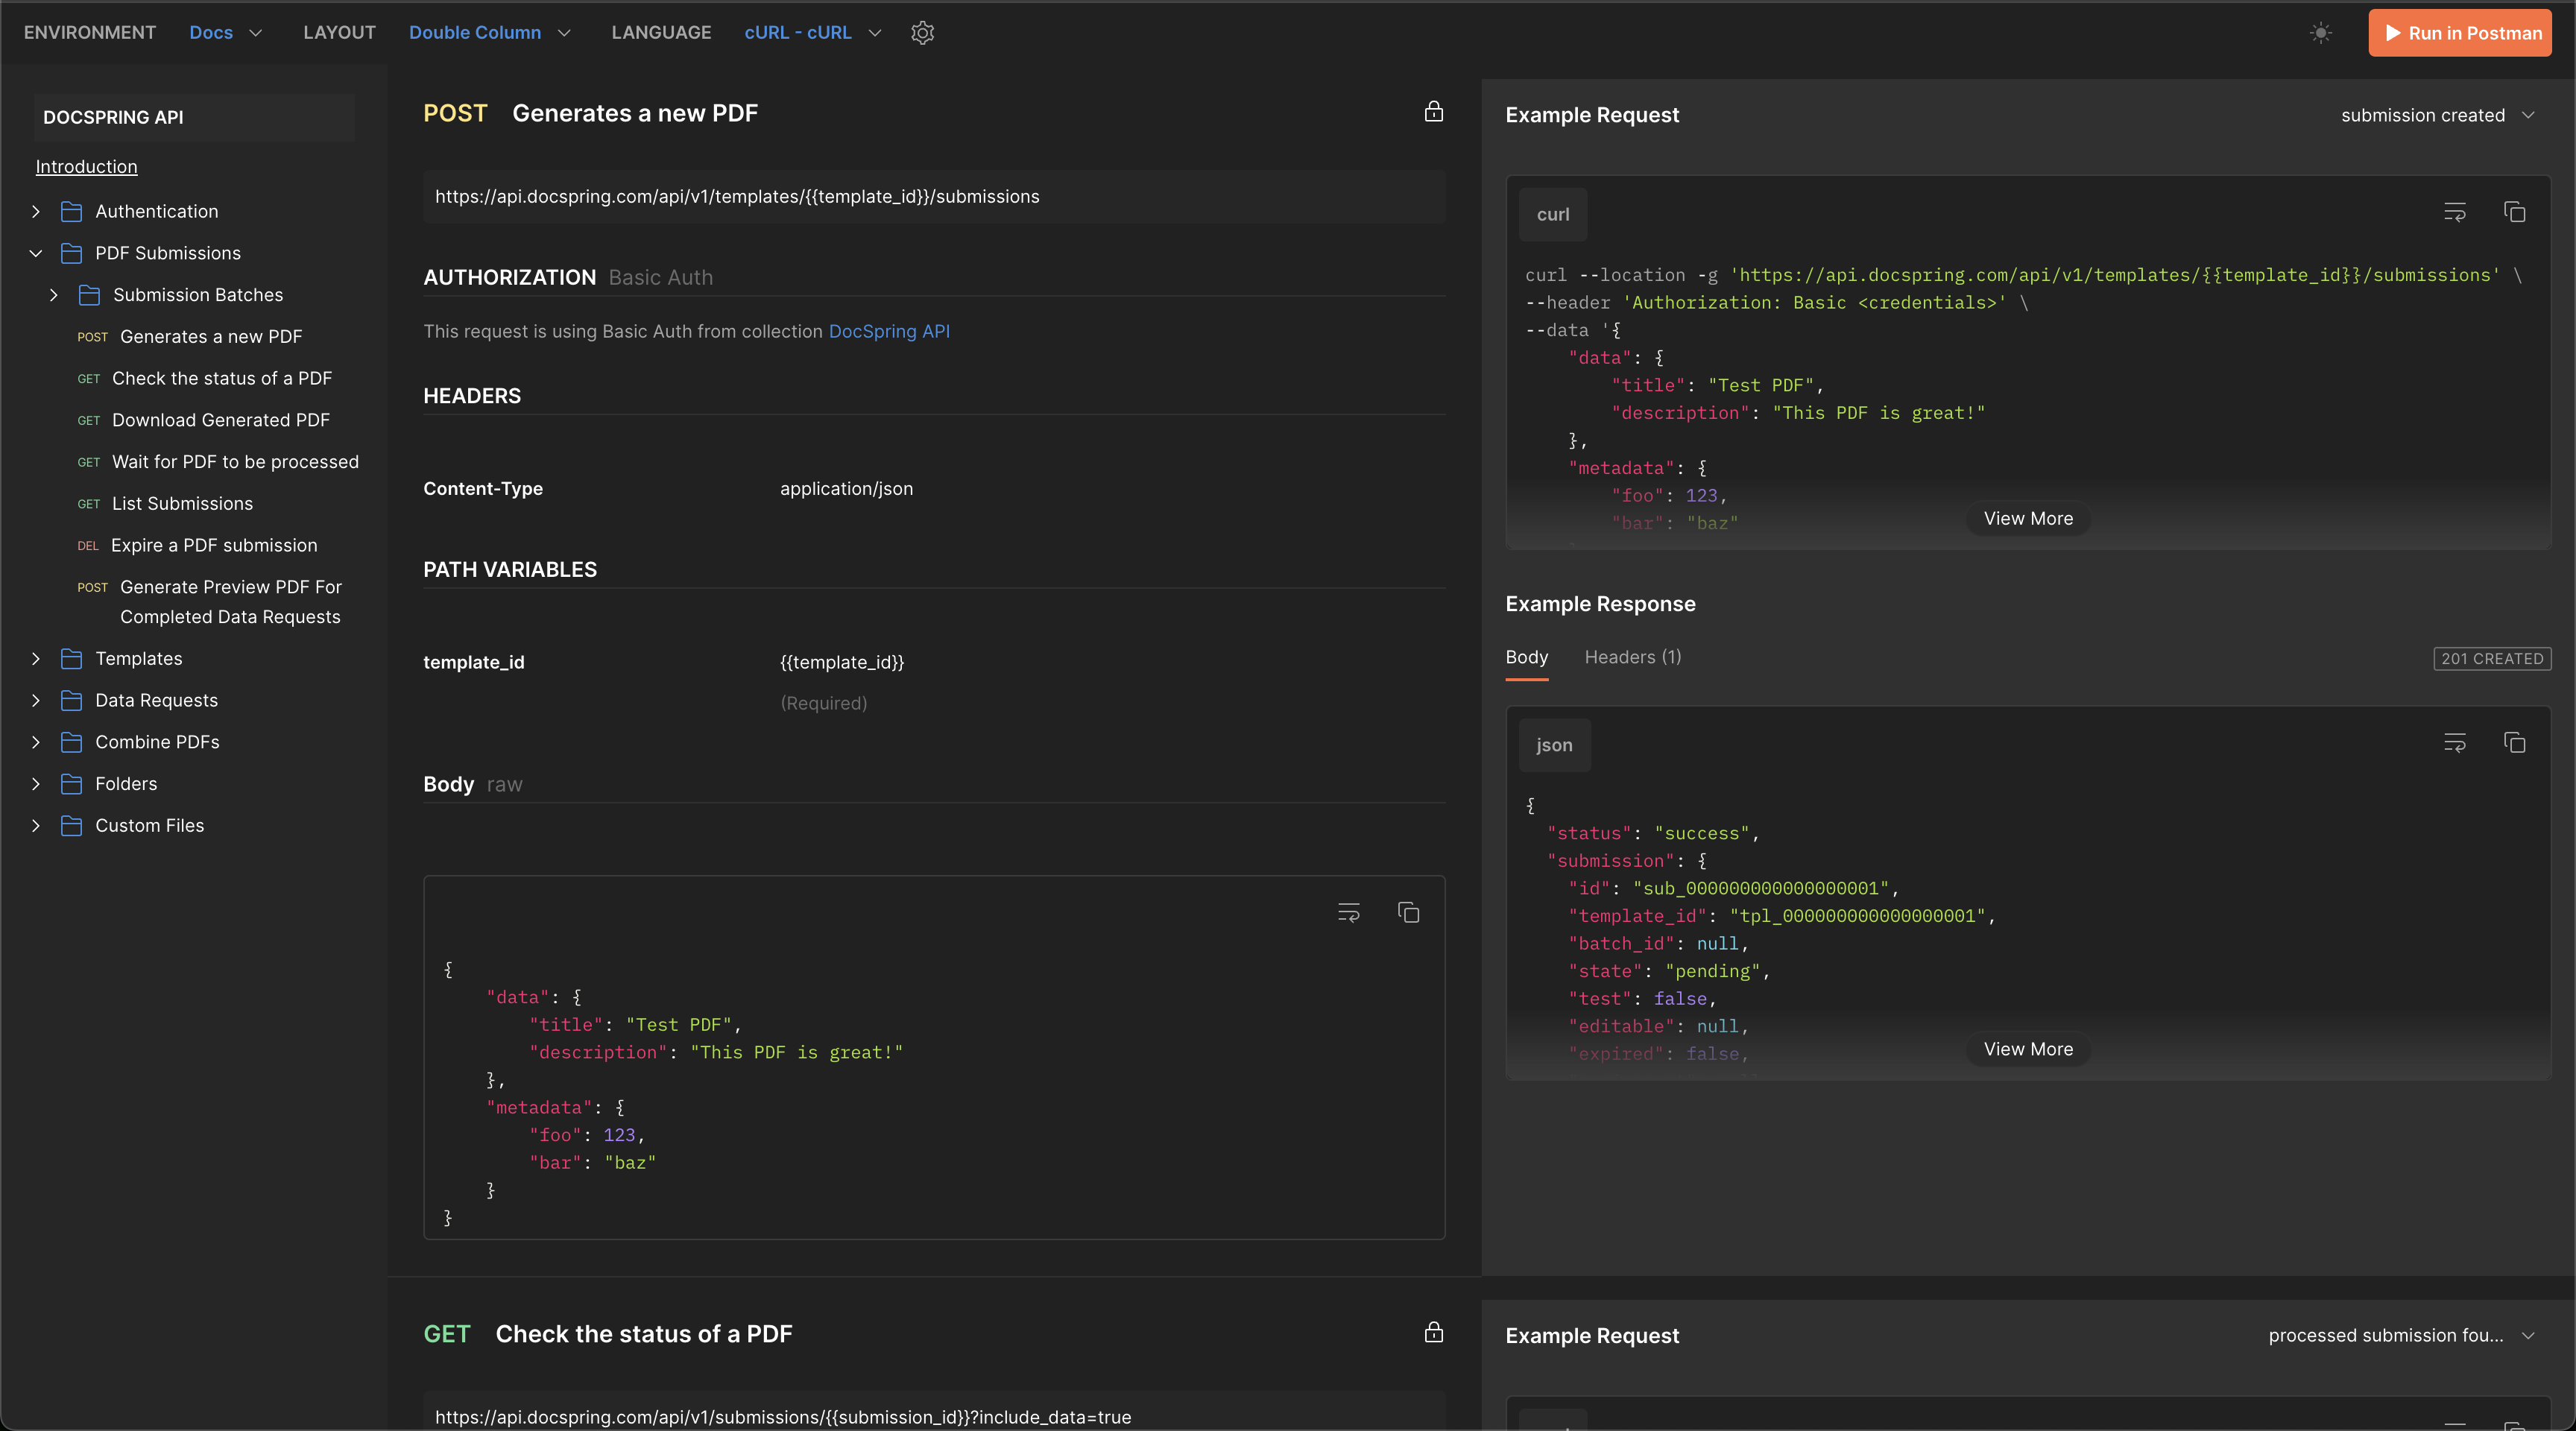Open the documentation settings gear icon
The height and width of the screenshot is (1431, 2576).
click(922, 33)
